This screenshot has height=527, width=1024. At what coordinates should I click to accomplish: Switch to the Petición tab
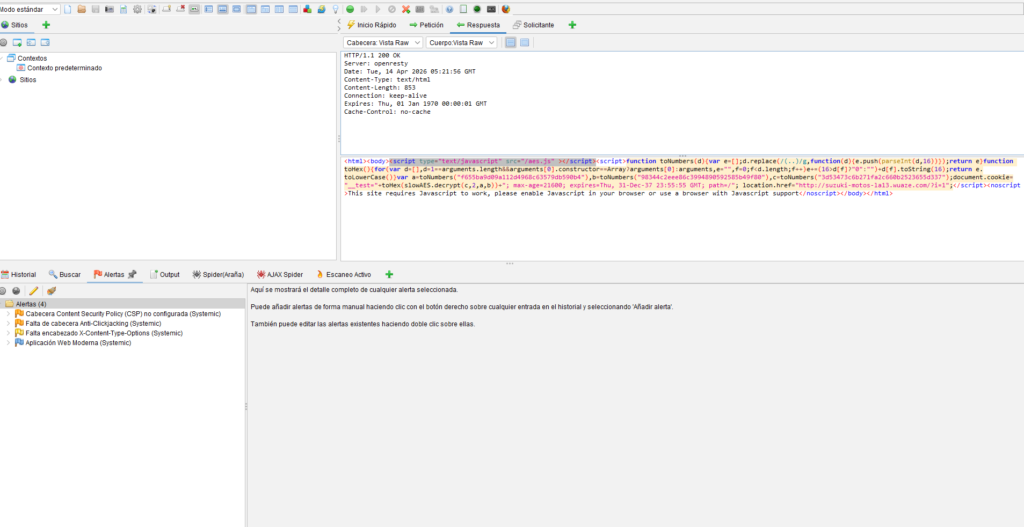[x=426, y=25]
